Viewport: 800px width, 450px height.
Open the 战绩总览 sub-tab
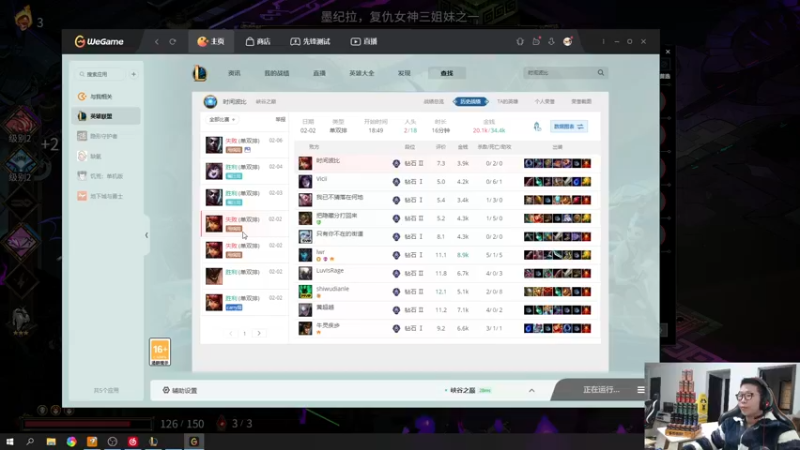(x=434, y=102)
